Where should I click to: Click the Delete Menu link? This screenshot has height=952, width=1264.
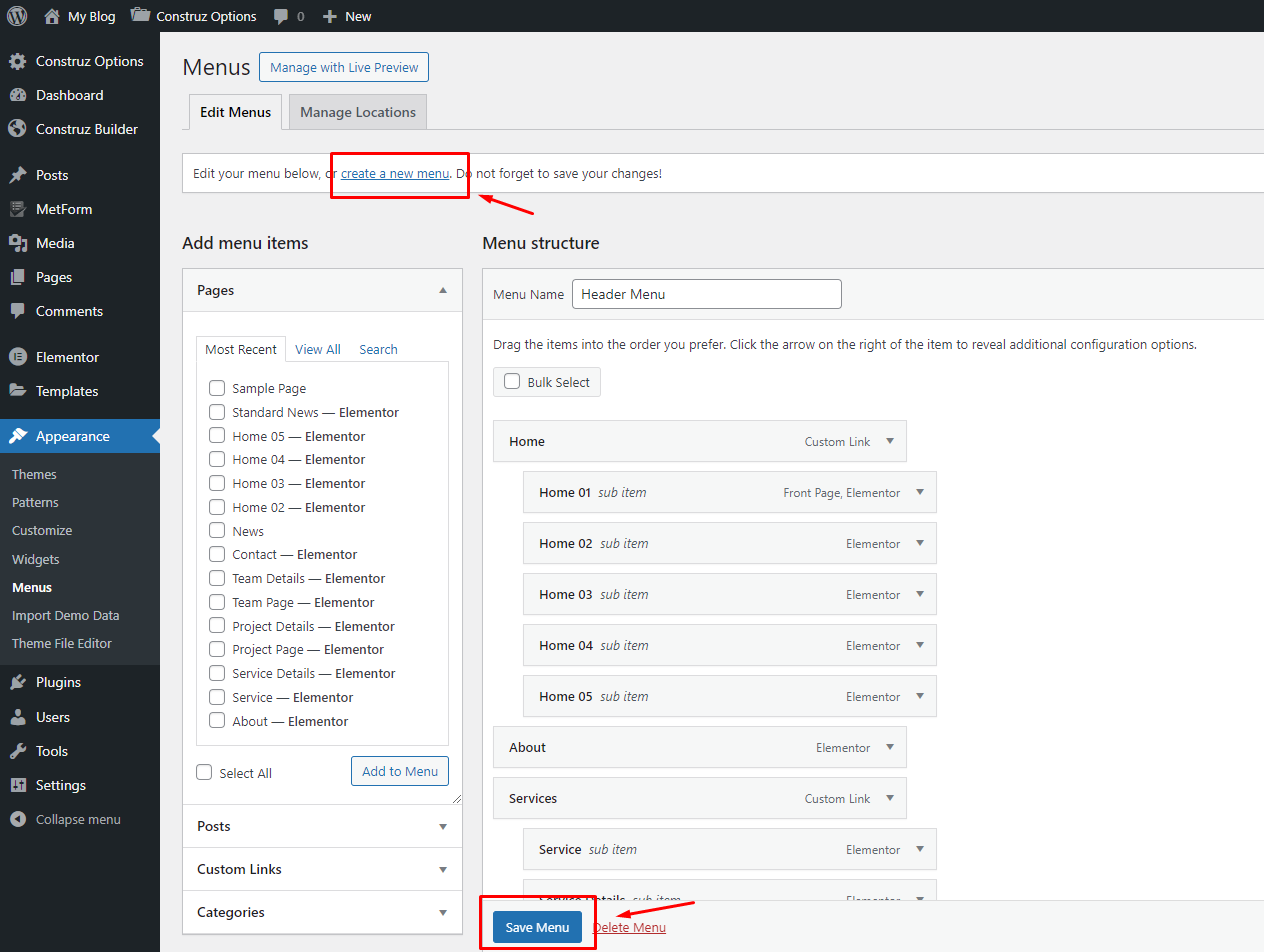[x=629, y=927]
